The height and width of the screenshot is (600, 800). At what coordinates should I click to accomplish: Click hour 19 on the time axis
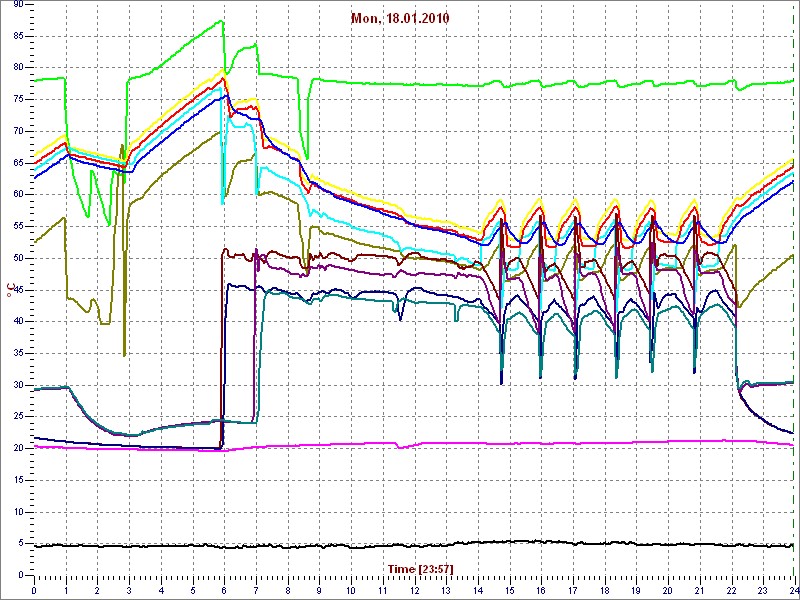coord(635,590)
